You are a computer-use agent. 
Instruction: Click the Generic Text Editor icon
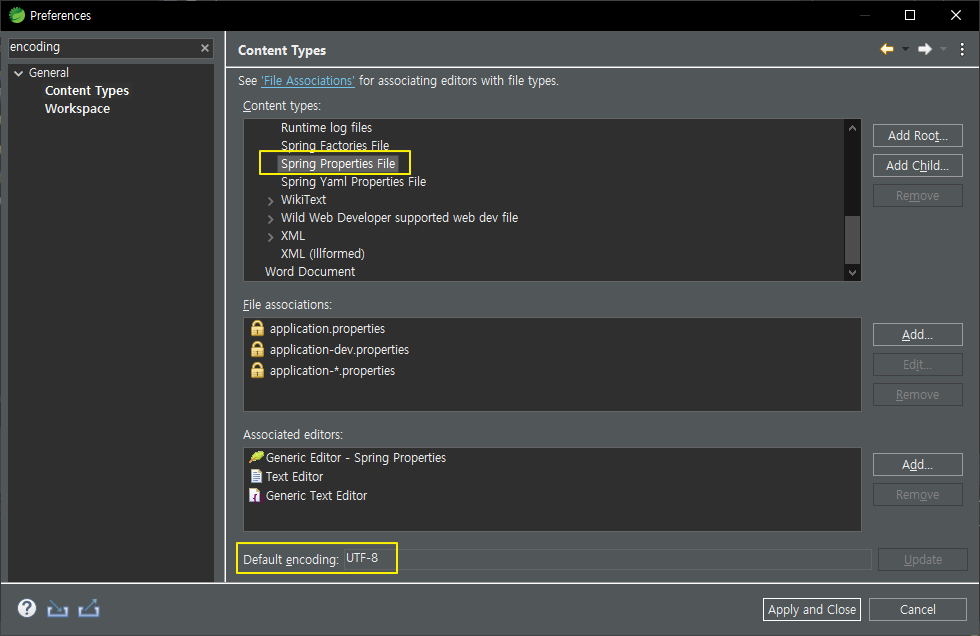255,495
